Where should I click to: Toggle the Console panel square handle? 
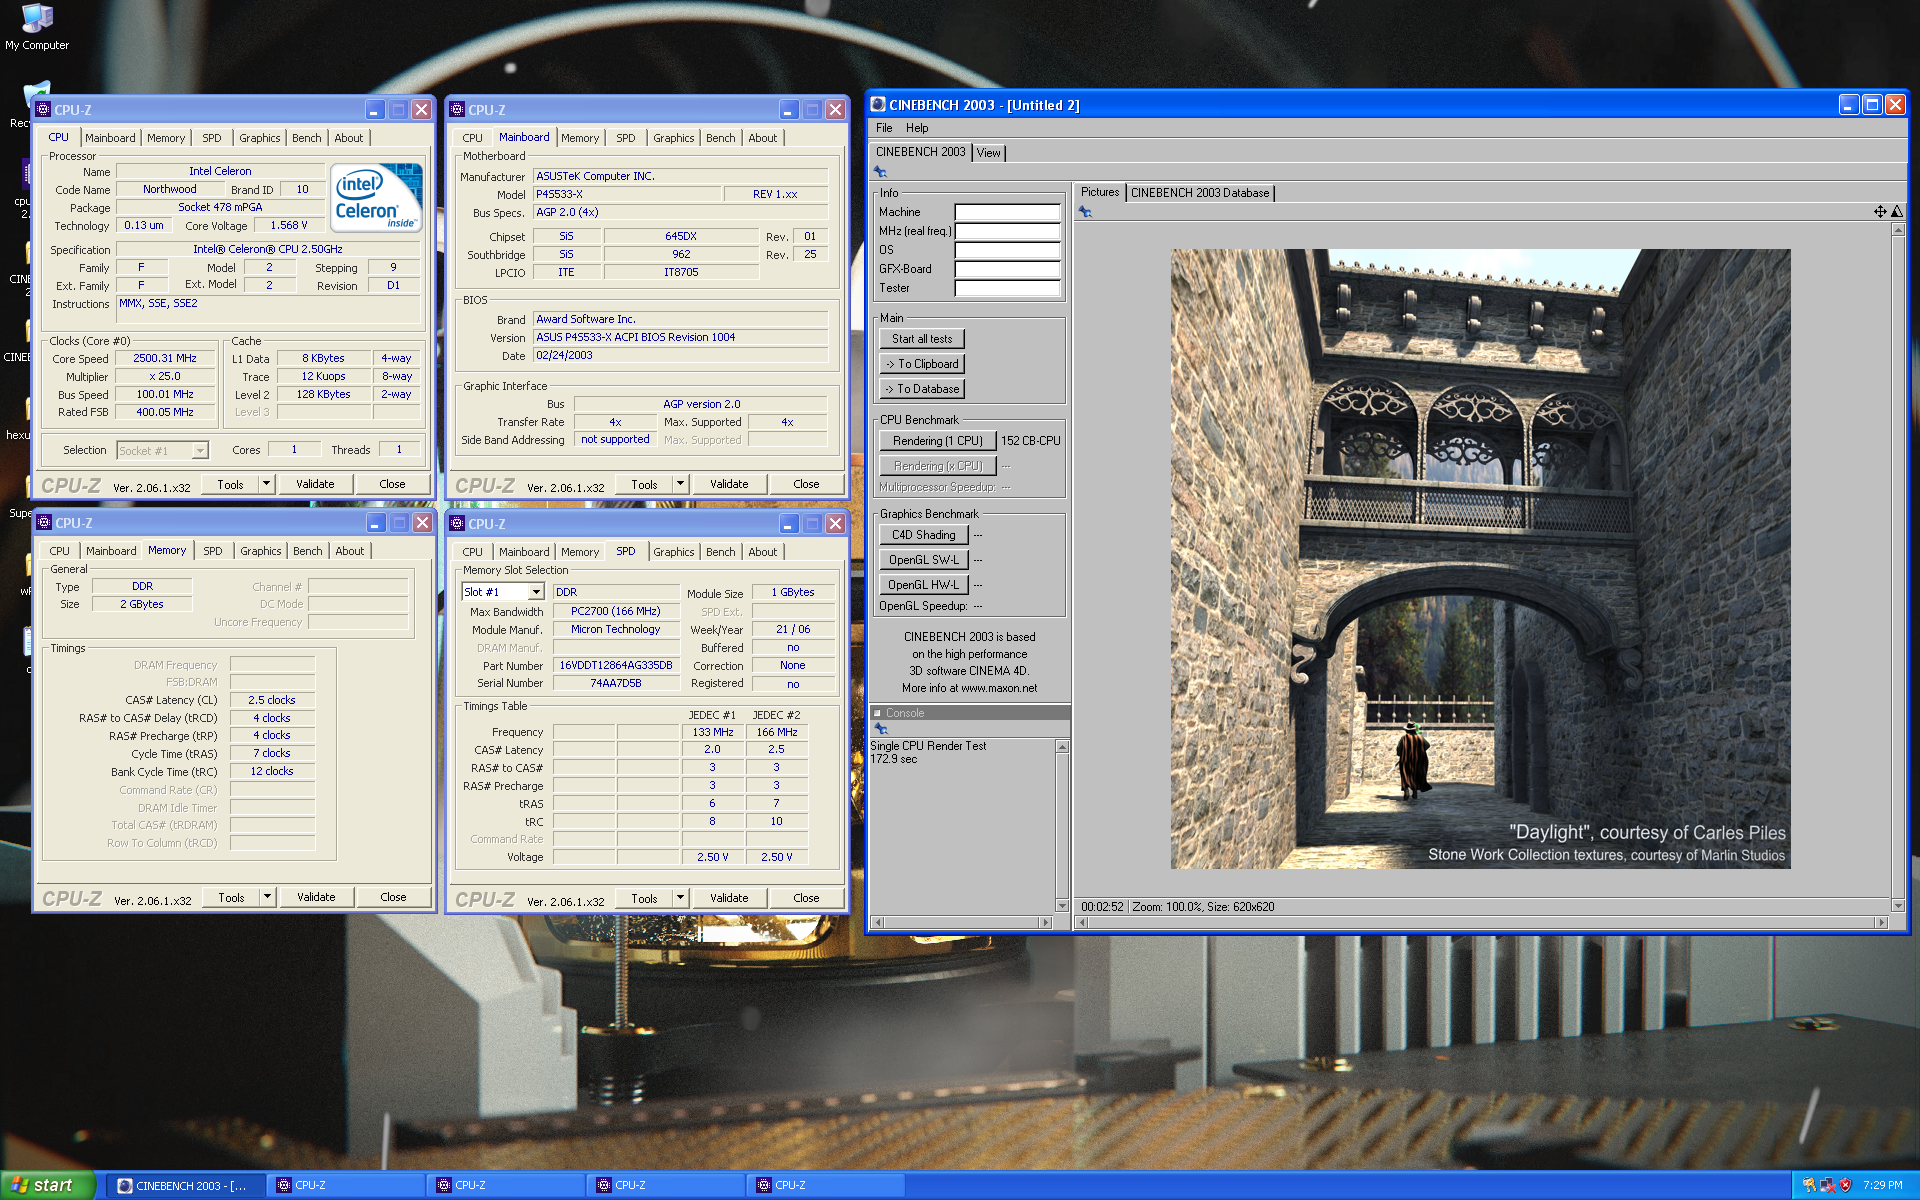click(878, 713)
